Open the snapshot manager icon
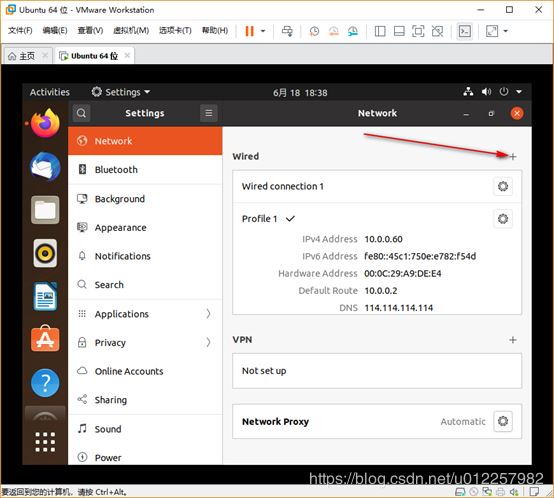 click(x=353, y=31)
